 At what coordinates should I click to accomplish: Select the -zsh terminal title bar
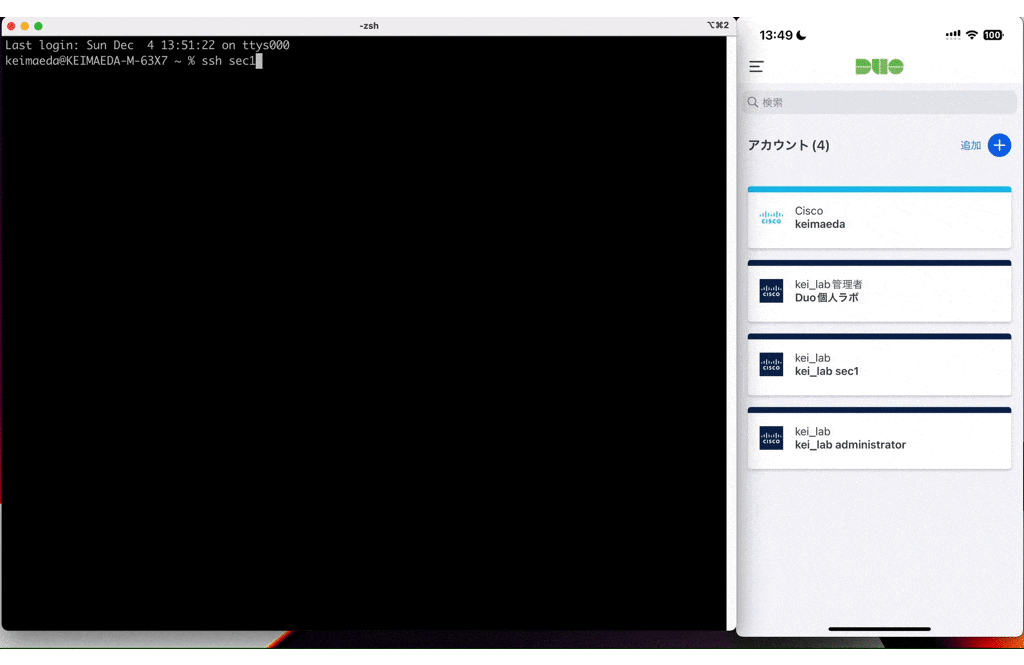[369, 25]
